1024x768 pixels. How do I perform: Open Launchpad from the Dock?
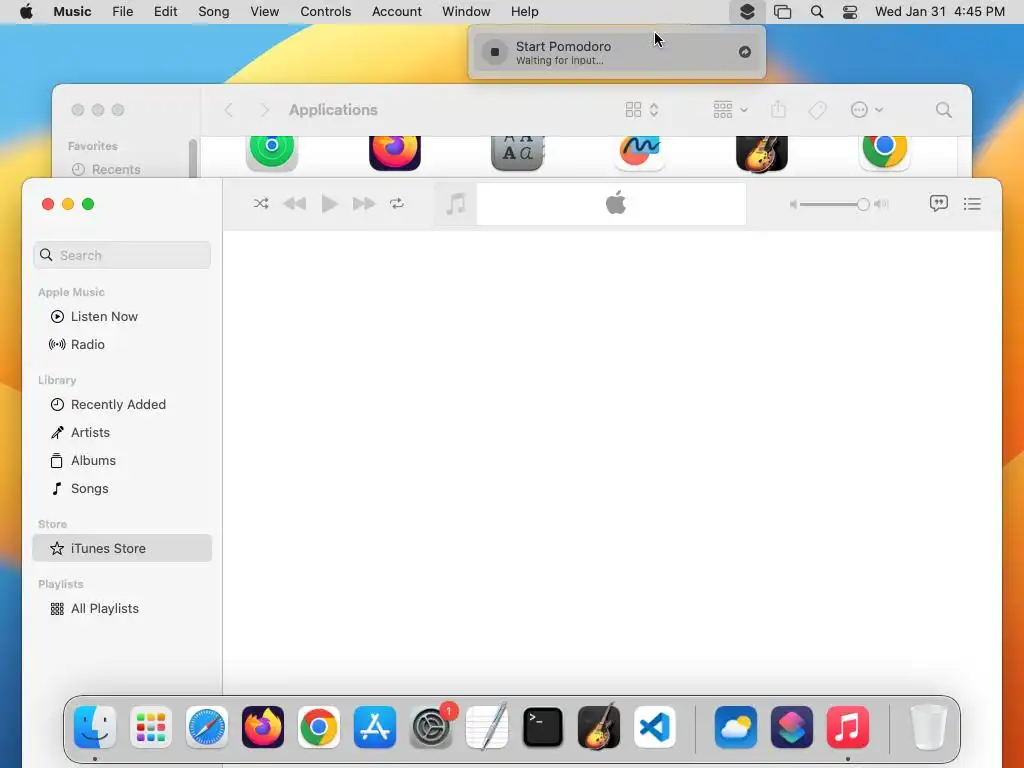(x=151, y=727)
